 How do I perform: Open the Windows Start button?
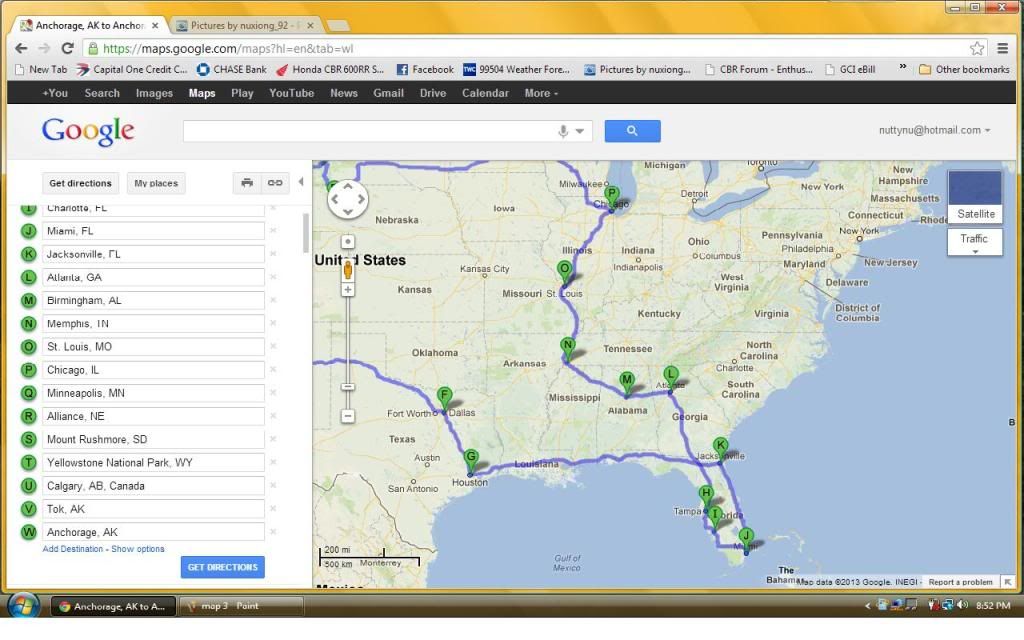tap(24, 606)
